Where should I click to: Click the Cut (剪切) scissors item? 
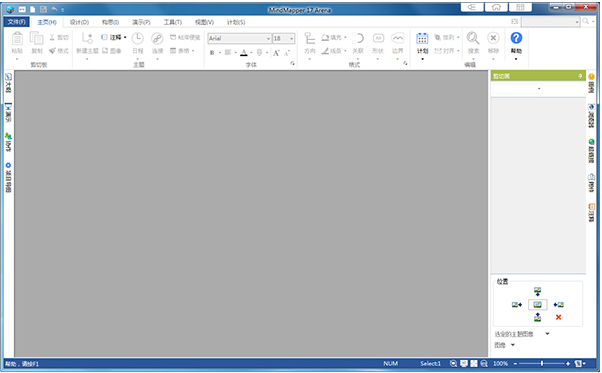(59, 37)
